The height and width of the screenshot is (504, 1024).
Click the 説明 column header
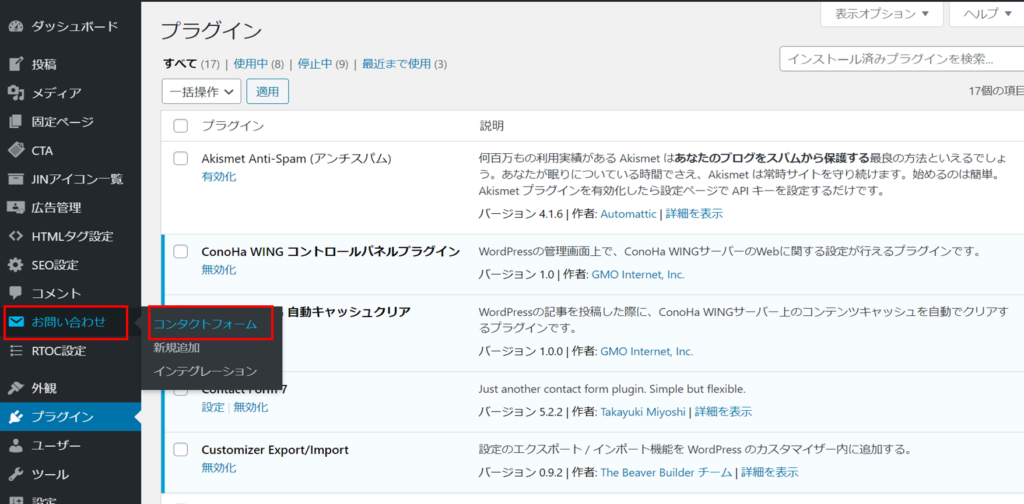pos(492,126)
